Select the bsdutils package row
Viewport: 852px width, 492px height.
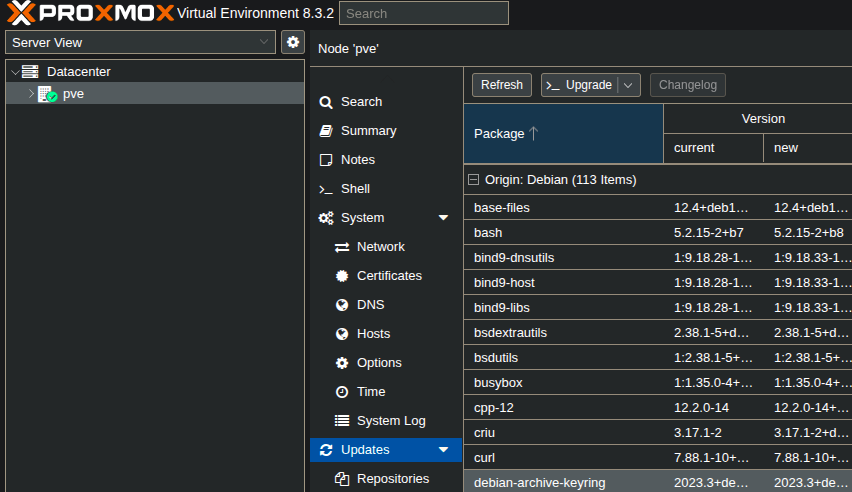click(x=658, y=358)
